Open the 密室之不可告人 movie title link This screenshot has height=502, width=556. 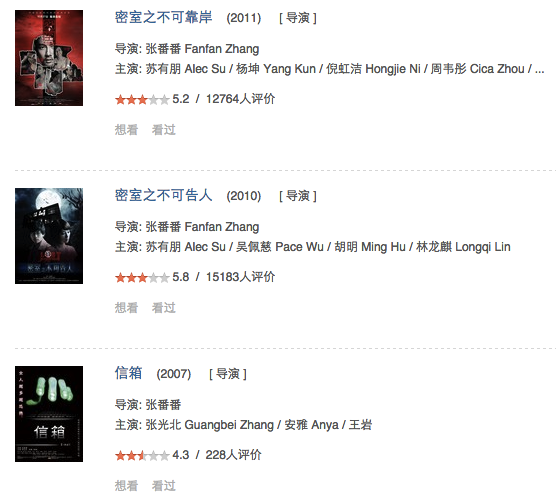click(163, 195)
